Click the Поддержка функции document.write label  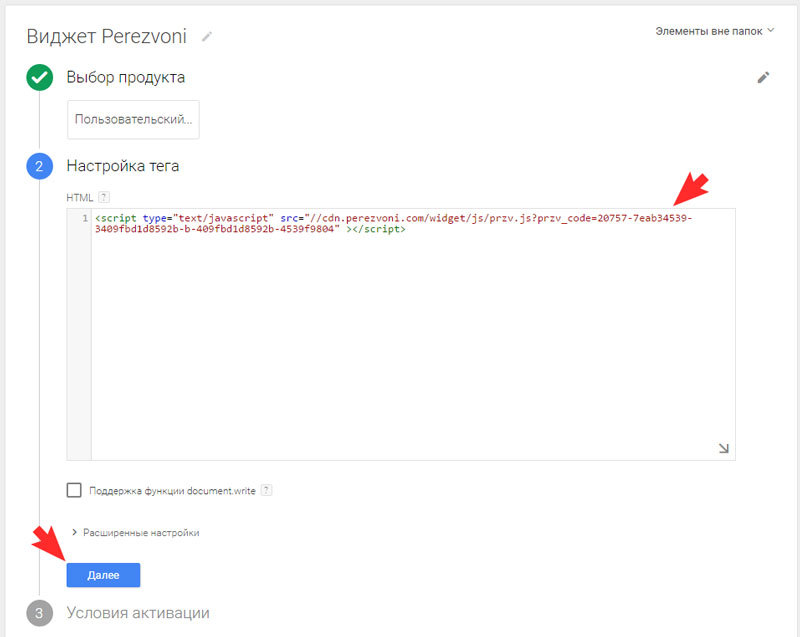pos(172,491)
